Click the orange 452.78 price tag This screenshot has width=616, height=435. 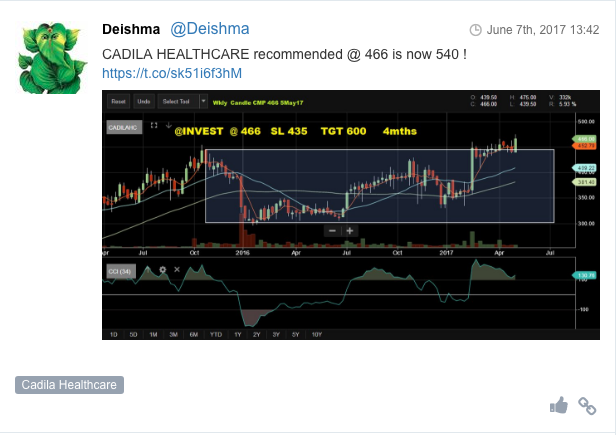click(x=585, y=146)
